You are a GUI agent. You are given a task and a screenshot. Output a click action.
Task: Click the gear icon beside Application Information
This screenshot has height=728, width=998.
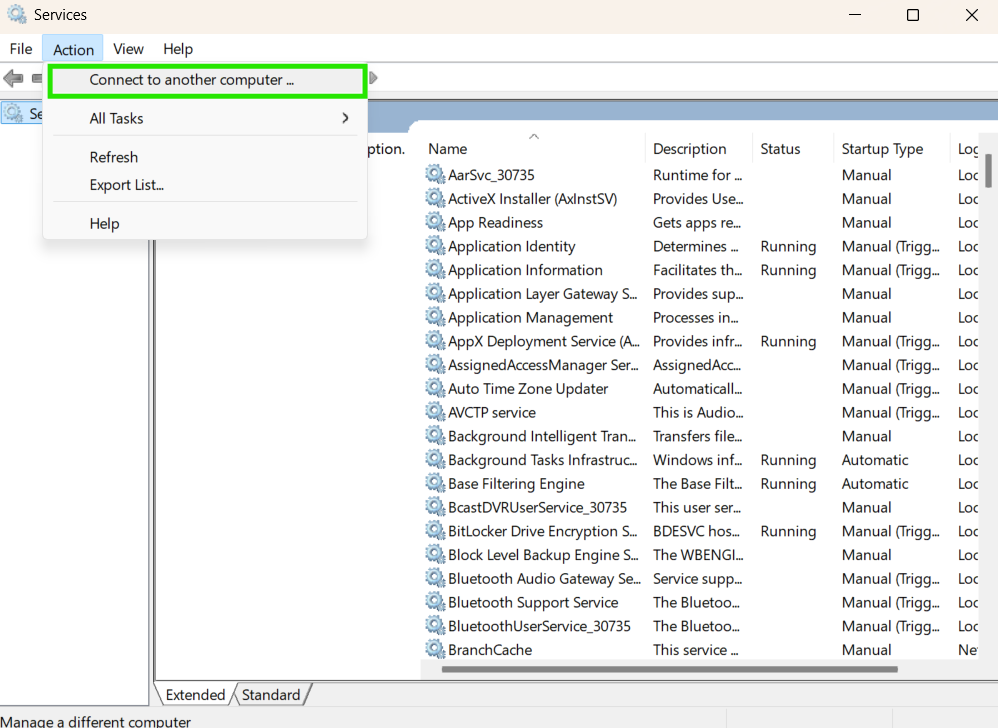[x=435, y=269]
